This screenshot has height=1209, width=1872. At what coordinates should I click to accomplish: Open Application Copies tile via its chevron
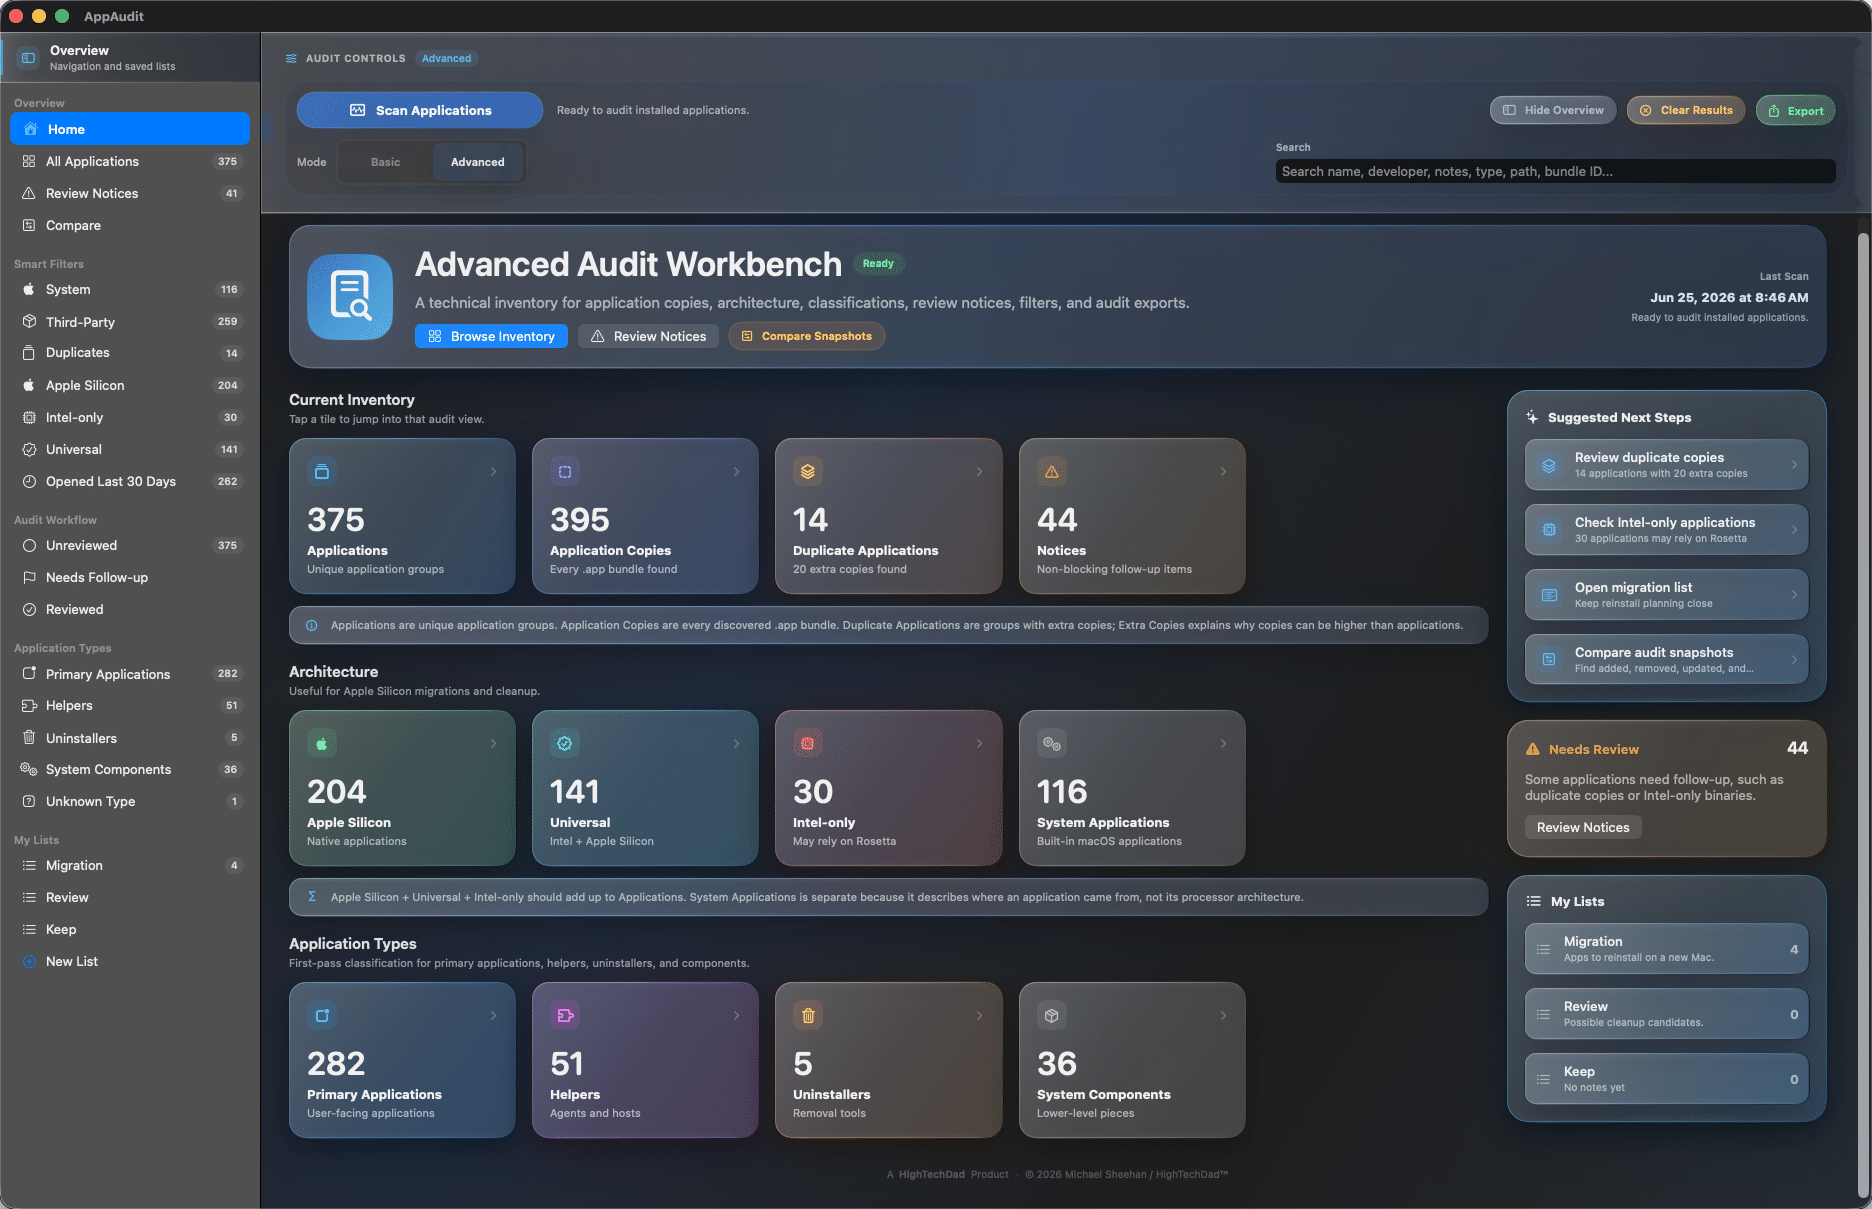tap(737, 472)
